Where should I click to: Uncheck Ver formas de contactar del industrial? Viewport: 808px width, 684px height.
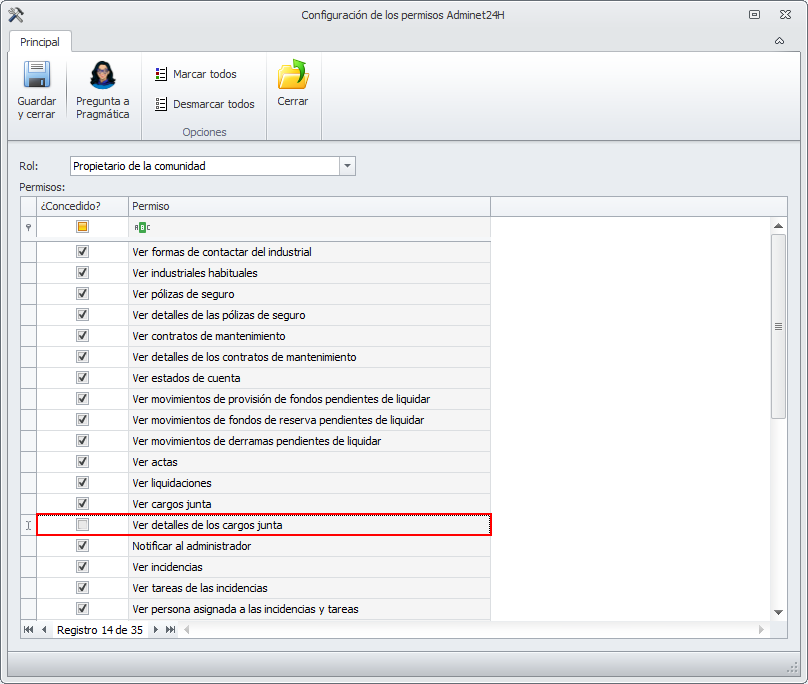pos(82,252)
